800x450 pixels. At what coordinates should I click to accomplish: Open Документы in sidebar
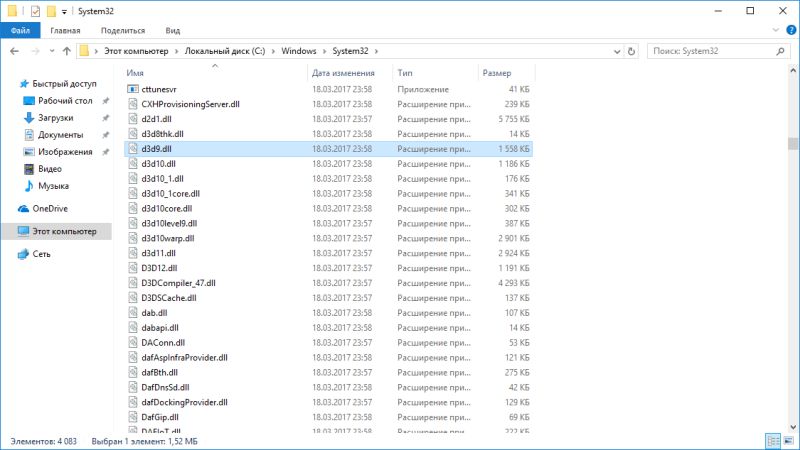[60, 135]
